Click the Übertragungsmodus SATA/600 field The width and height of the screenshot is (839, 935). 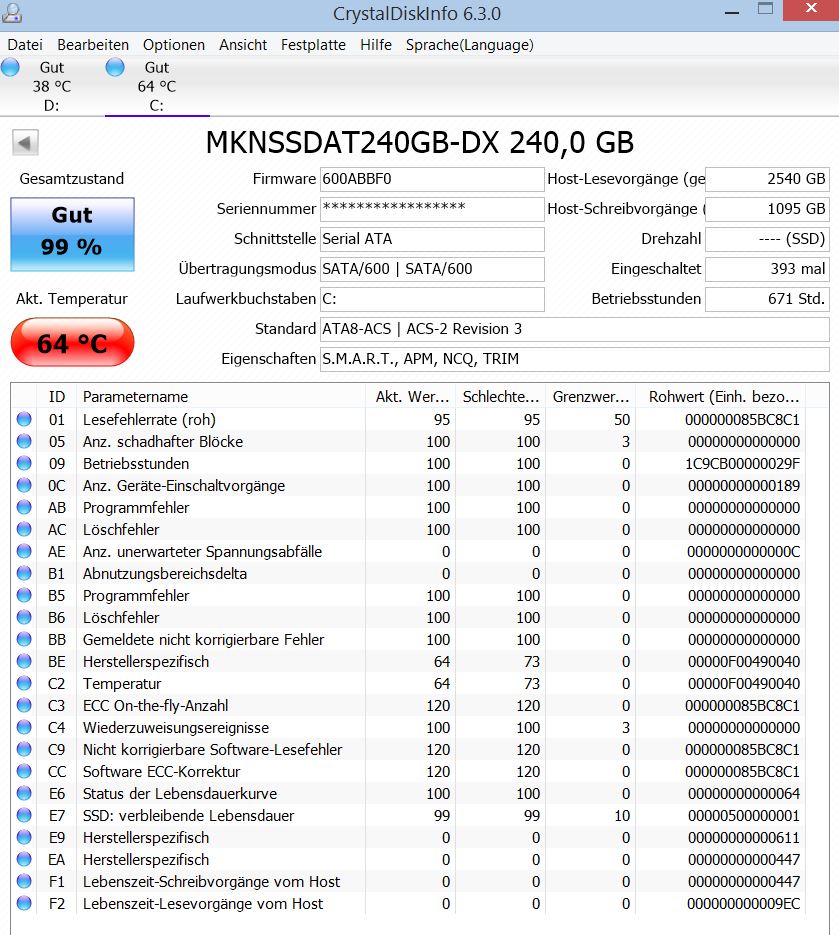(x=432, y=269)
